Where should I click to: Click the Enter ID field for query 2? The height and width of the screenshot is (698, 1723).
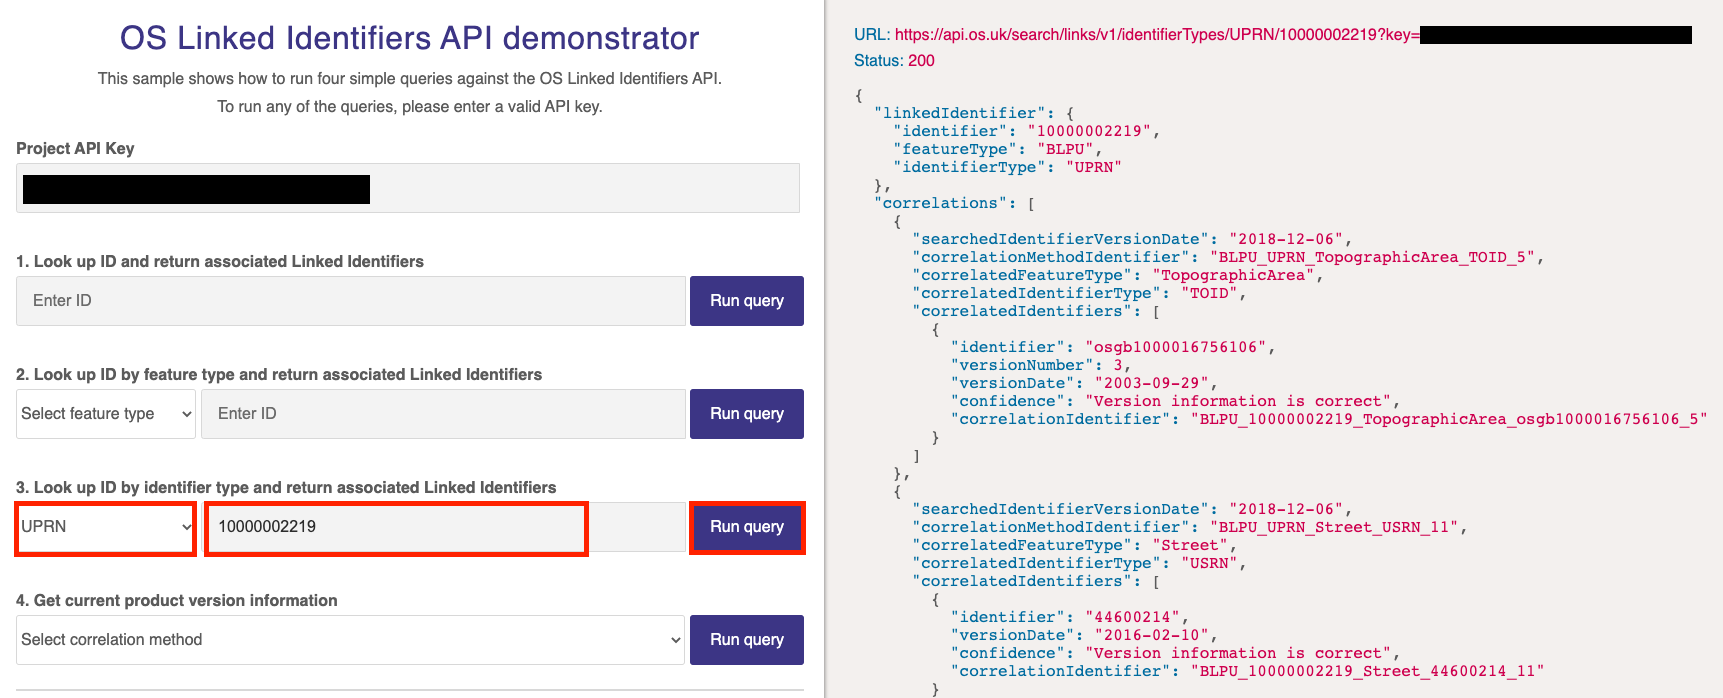(x=443, y=414)
